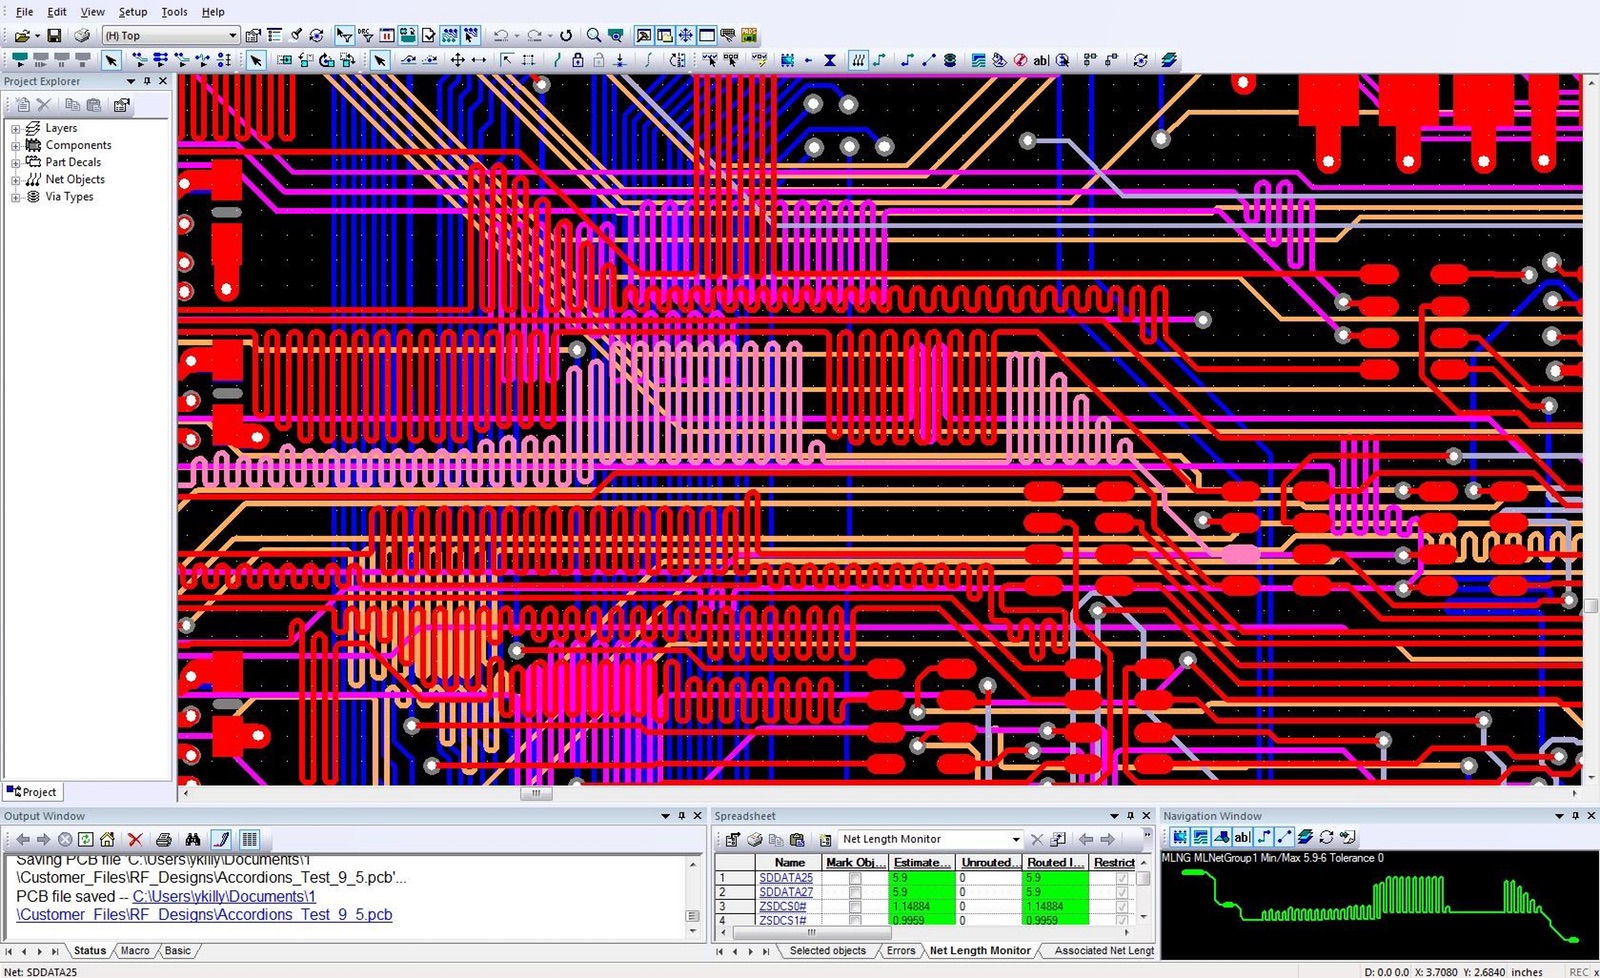This screenshot has height=978, width=1600.
Task: Expand the Net Objects tree node
Action: (x=16, y=181)
